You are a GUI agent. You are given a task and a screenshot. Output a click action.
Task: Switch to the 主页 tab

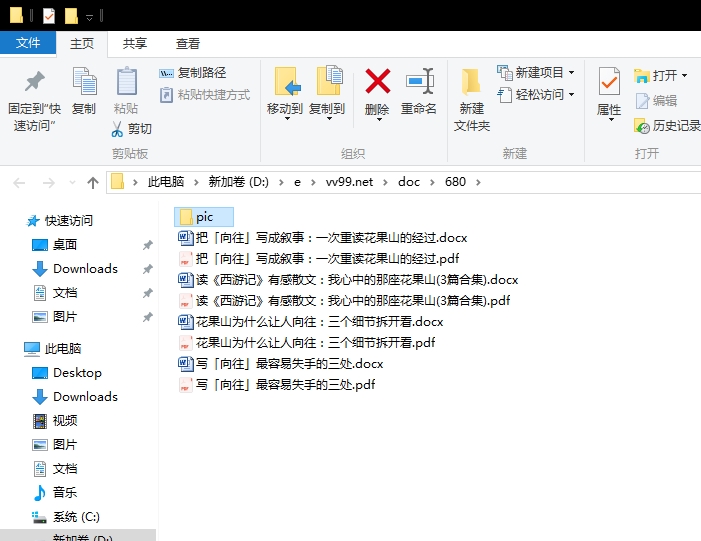tap(82, 43)
